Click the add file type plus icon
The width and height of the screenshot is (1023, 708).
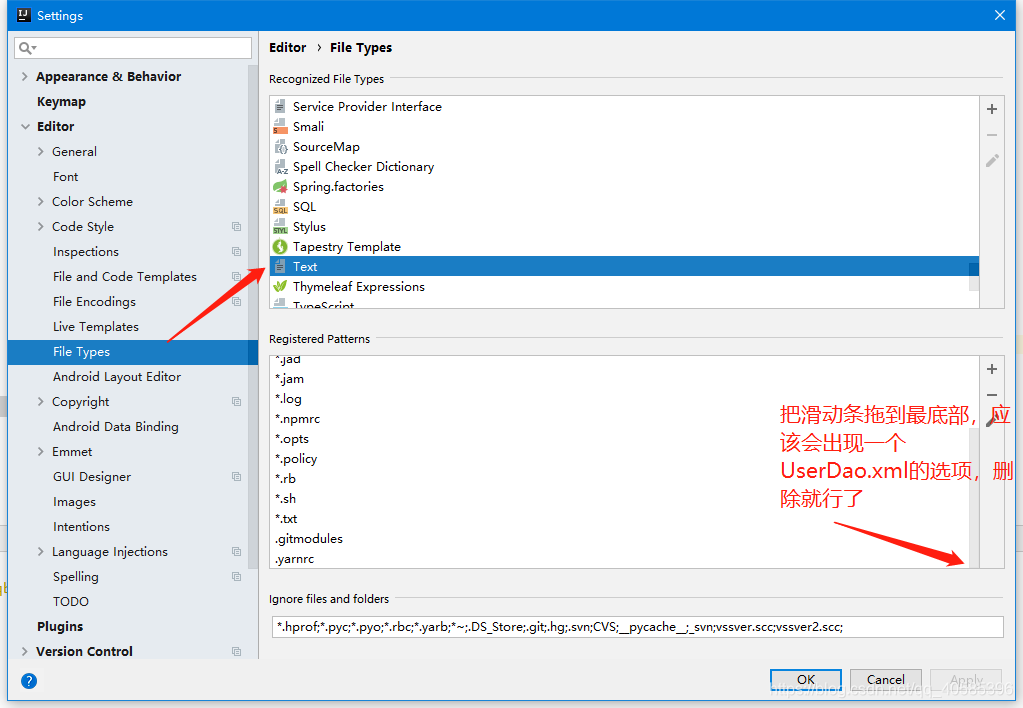click(992, 109)
